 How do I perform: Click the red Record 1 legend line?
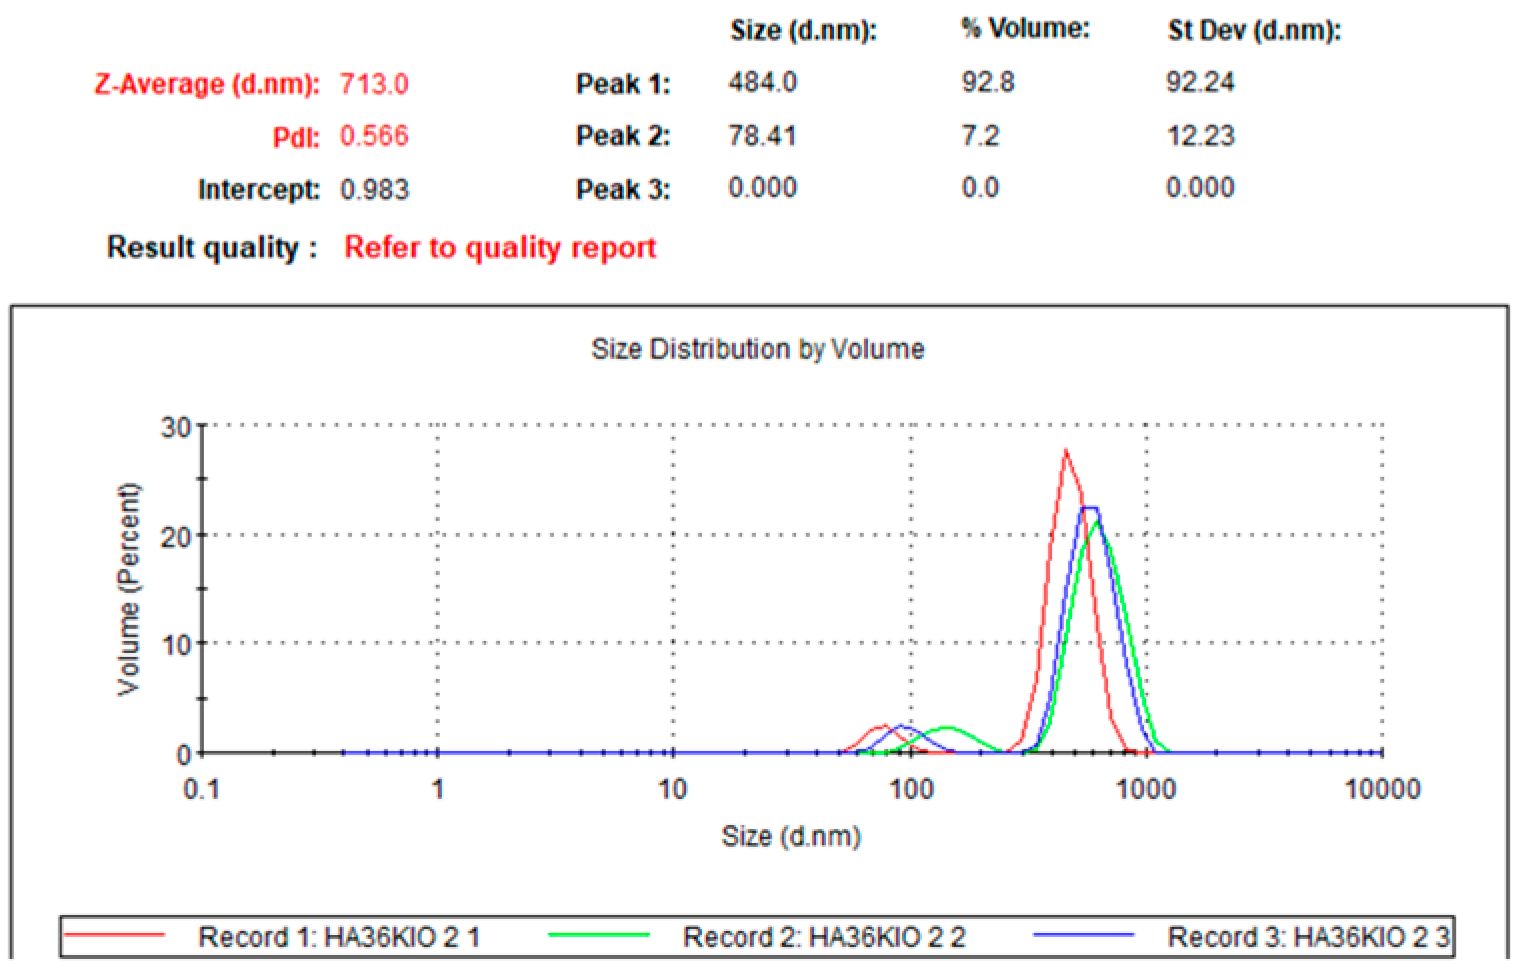[114, 936]
